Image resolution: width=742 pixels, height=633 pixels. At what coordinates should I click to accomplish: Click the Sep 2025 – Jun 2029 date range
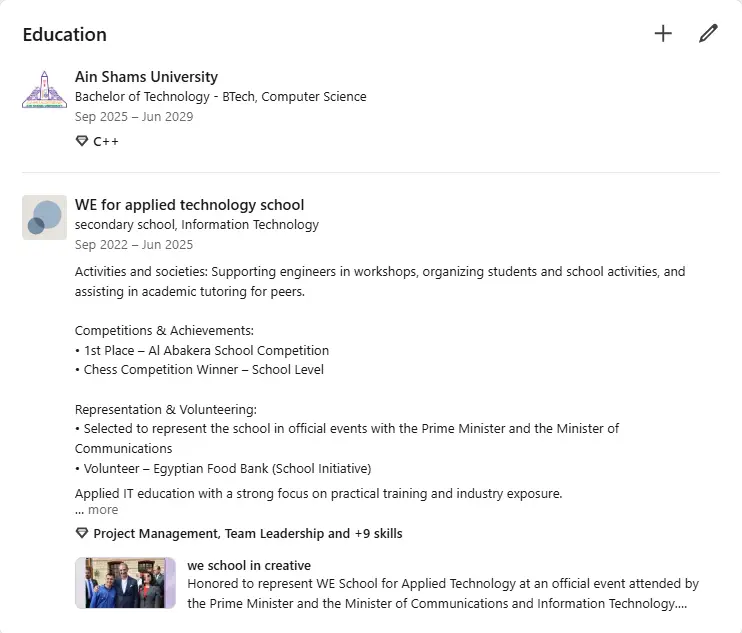tap(134, 117)
